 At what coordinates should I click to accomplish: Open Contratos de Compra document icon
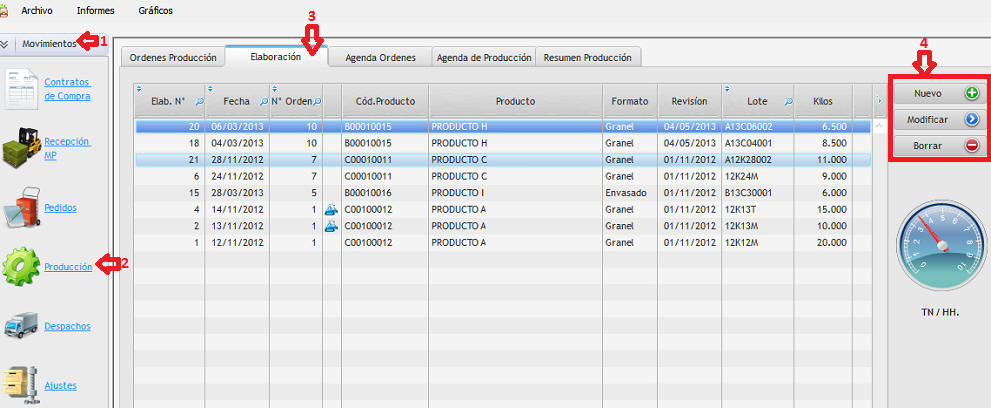click(x=21, y=89)
